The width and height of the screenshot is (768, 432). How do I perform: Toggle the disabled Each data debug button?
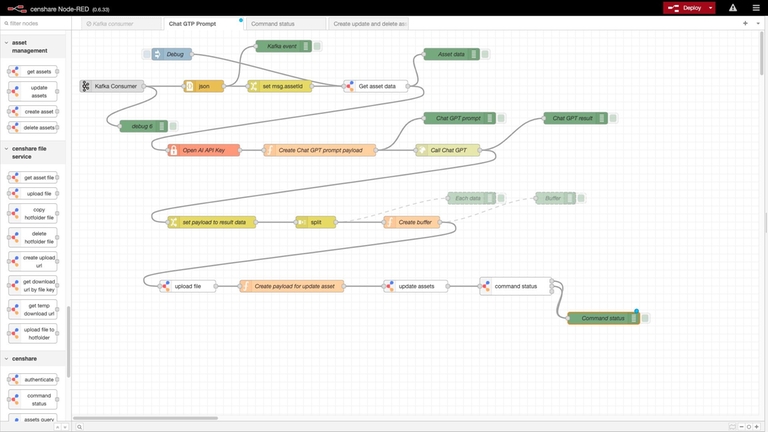click(501, 198)
